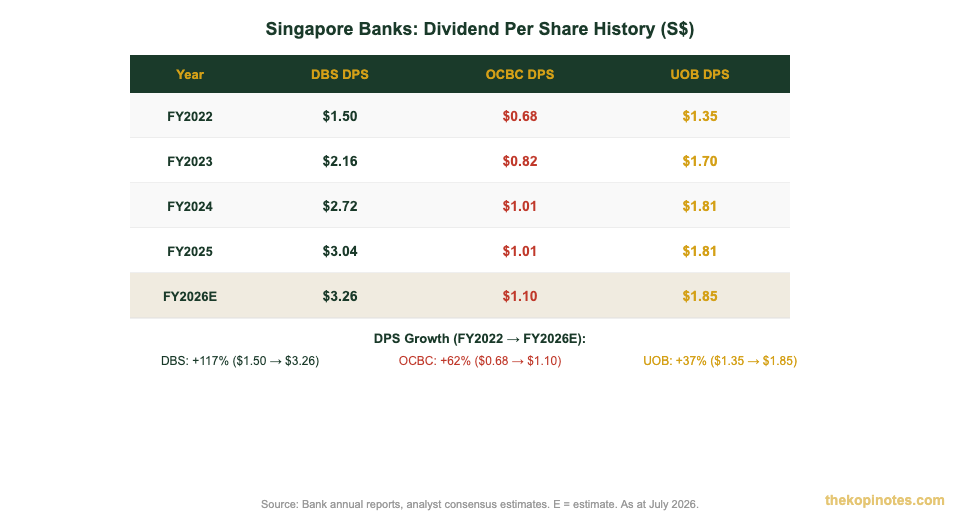Click the FY2026E row label
The width and height of the screenshot is (960, 520).
[190, 296]
